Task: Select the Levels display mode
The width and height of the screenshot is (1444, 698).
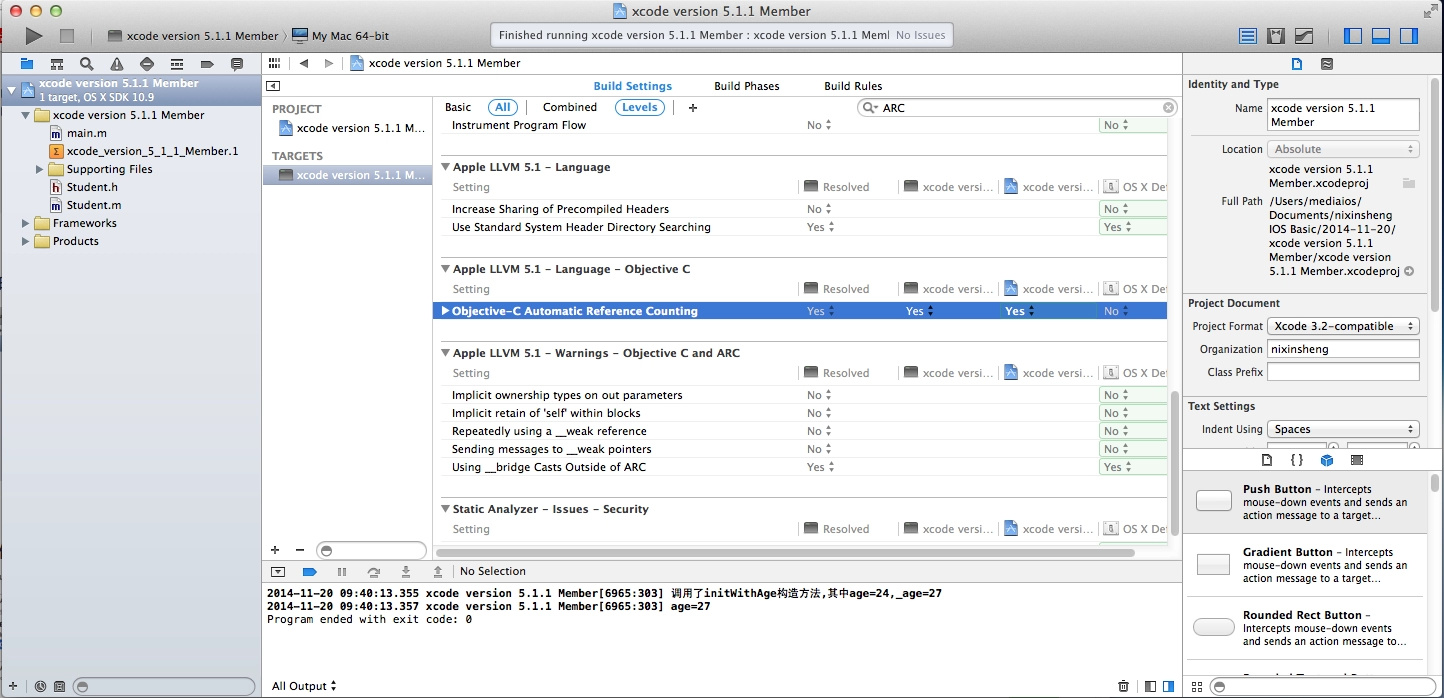Action: coord(640,107)
